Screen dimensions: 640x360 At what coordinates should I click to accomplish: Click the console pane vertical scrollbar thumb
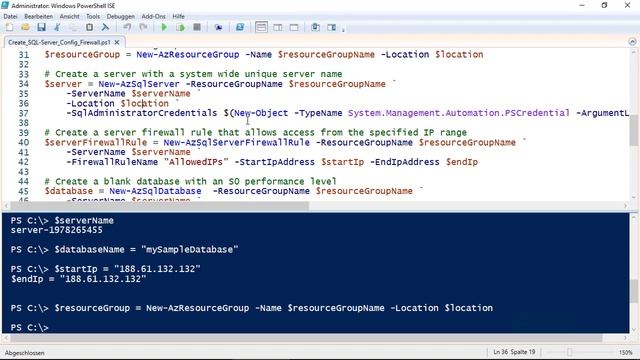click(x=633, y=291)
